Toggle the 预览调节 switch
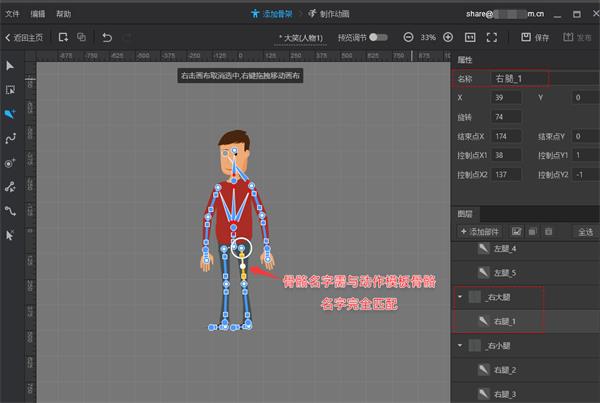Viewport: 600px width, 403px height. pos(378,37)
